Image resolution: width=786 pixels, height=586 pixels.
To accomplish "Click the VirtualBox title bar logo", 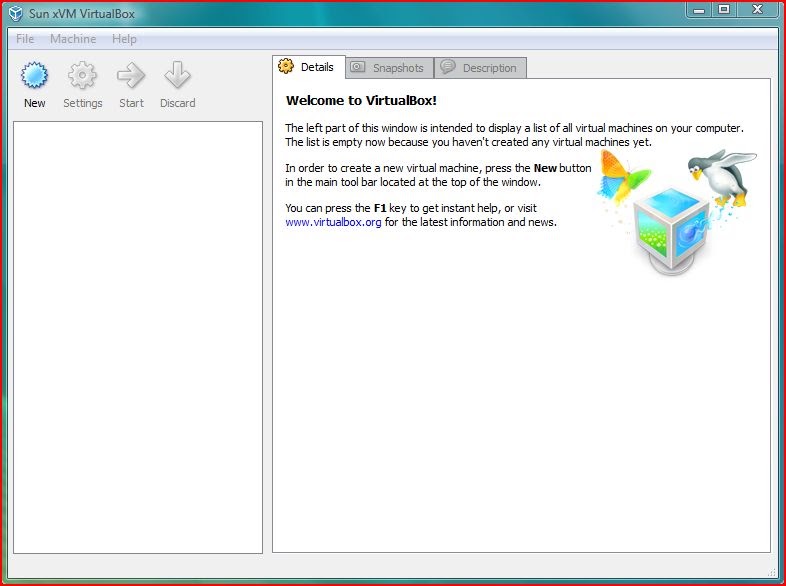I will pos(16,14).
